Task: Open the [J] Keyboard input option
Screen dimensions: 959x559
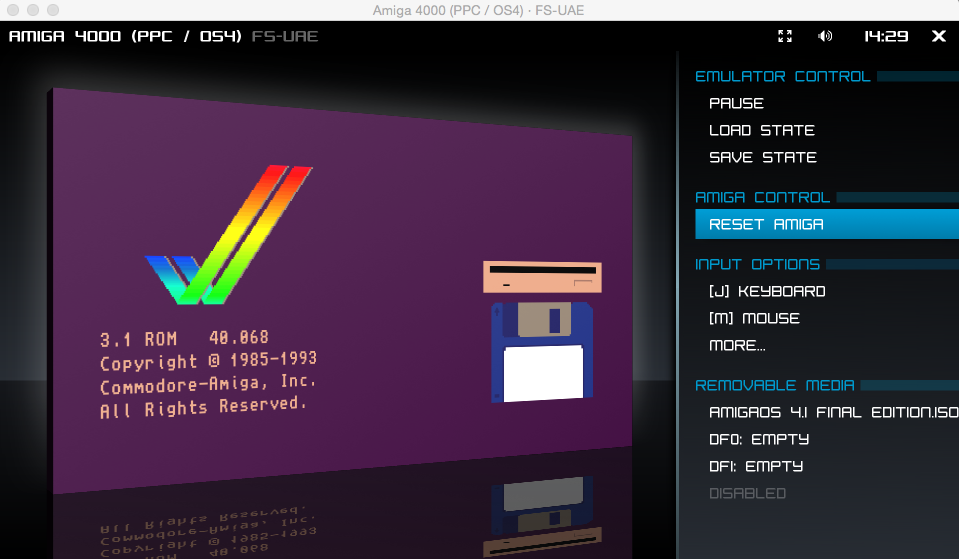Action: (x=767, y=291)
